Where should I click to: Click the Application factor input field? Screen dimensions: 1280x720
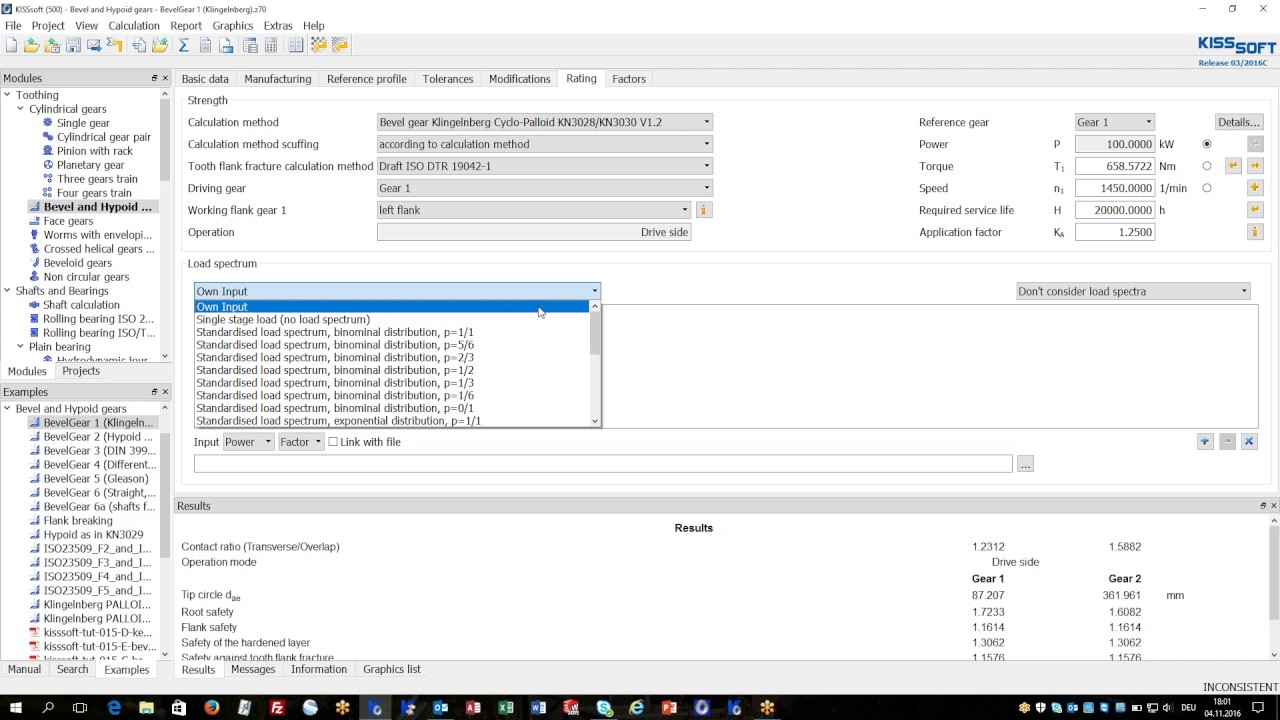[x=1115, y=232]
